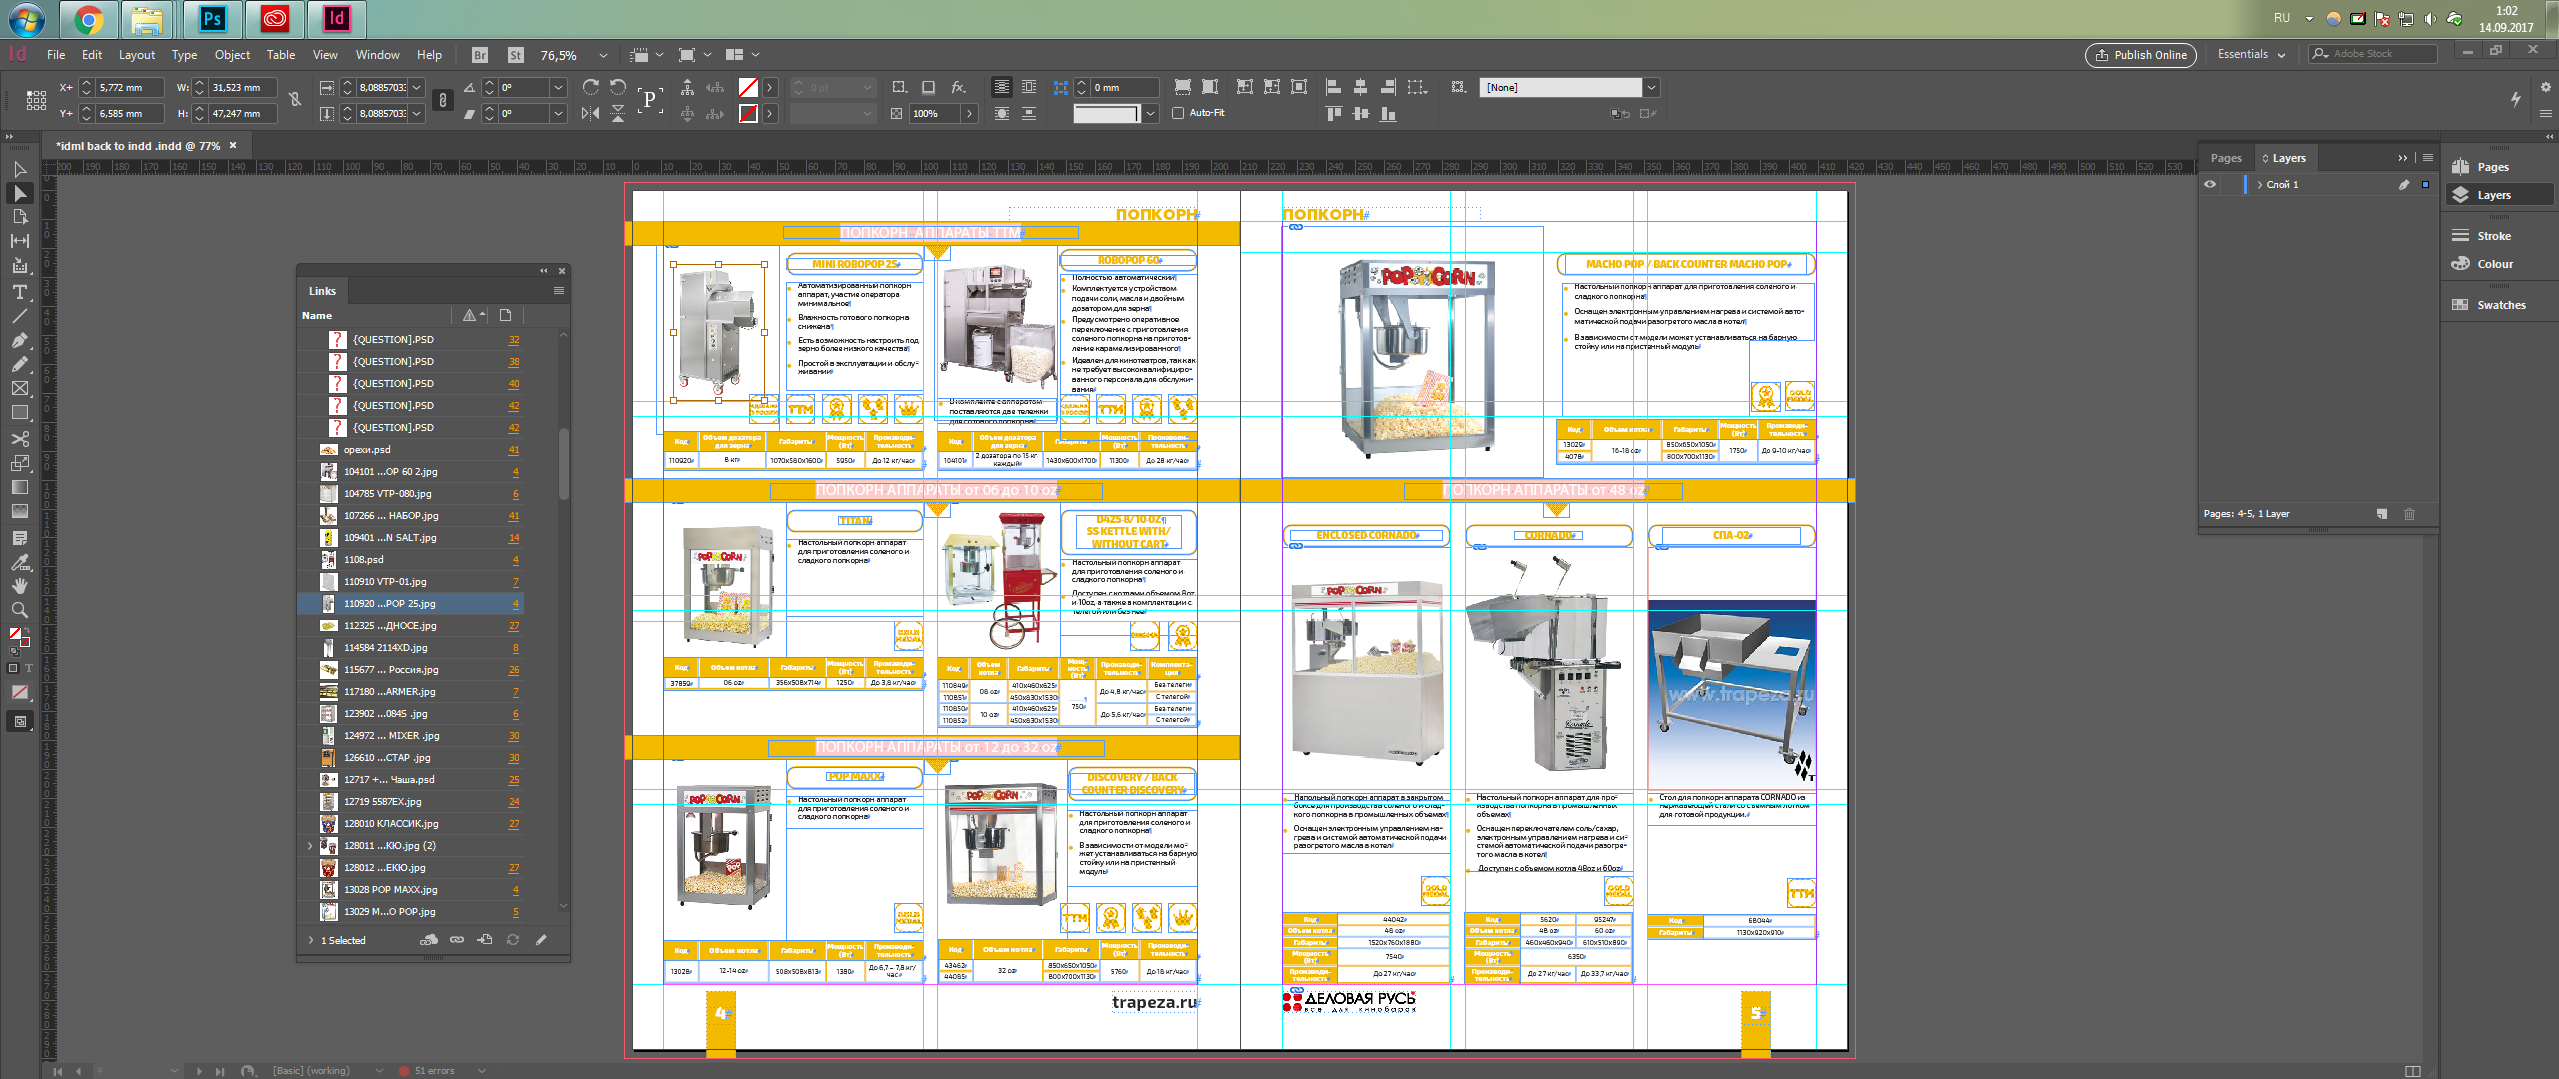This screenshot has height=1079, width=2559.
Task: Open the [None] object style dropdown
Action: click(1651, 87)
